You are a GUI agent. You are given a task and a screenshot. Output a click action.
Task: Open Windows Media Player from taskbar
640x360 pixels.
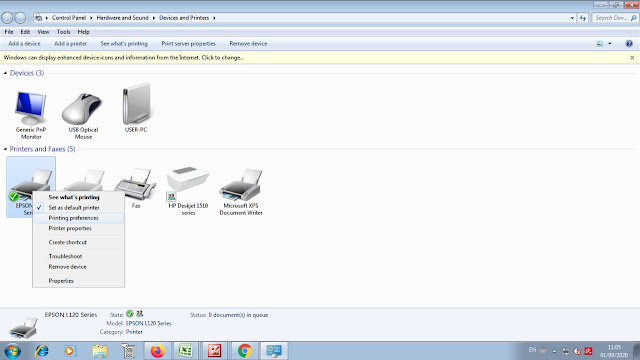pyautogui.click(x=69, y=351)
